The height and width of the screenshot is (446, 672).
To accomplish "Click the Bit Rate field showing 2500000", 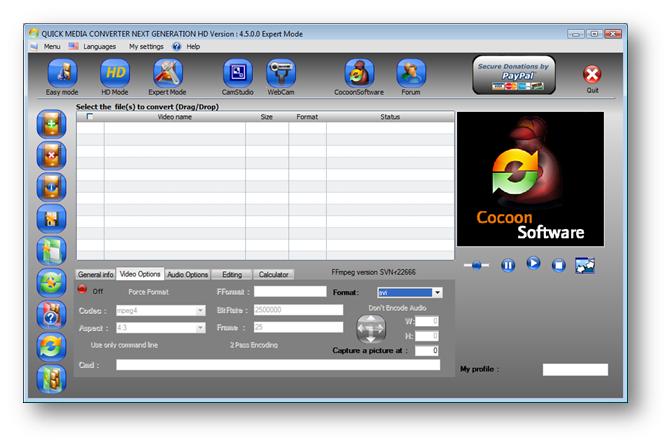I will click(x=298, y=310).
